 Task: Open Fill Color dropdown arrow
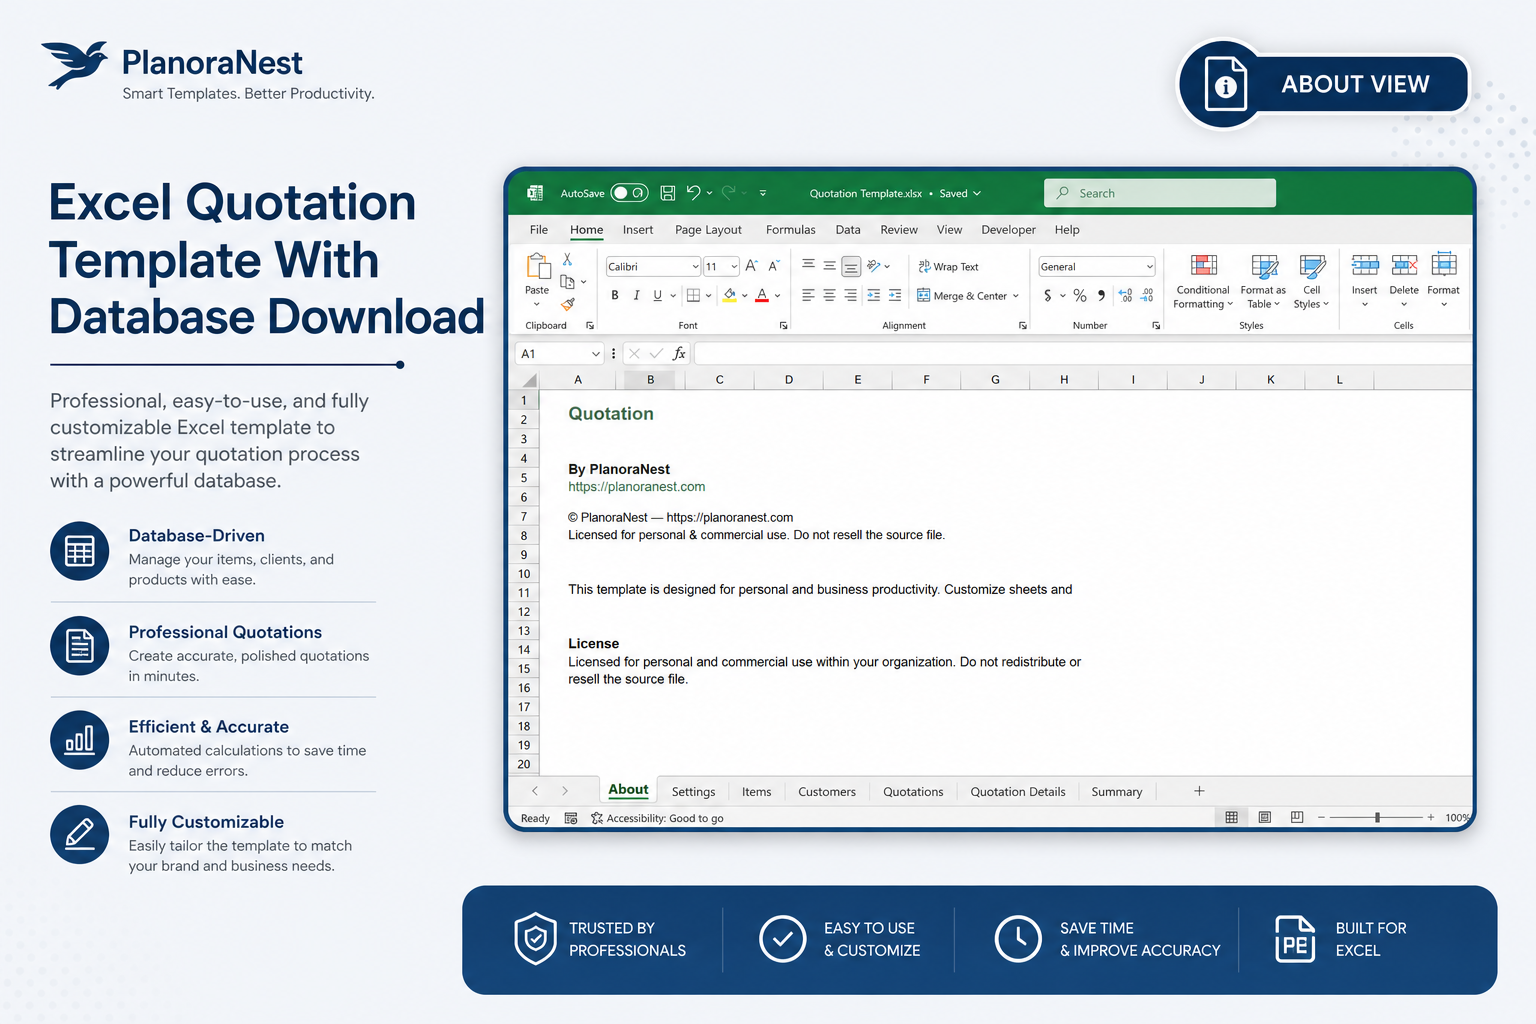coord(745,296)
